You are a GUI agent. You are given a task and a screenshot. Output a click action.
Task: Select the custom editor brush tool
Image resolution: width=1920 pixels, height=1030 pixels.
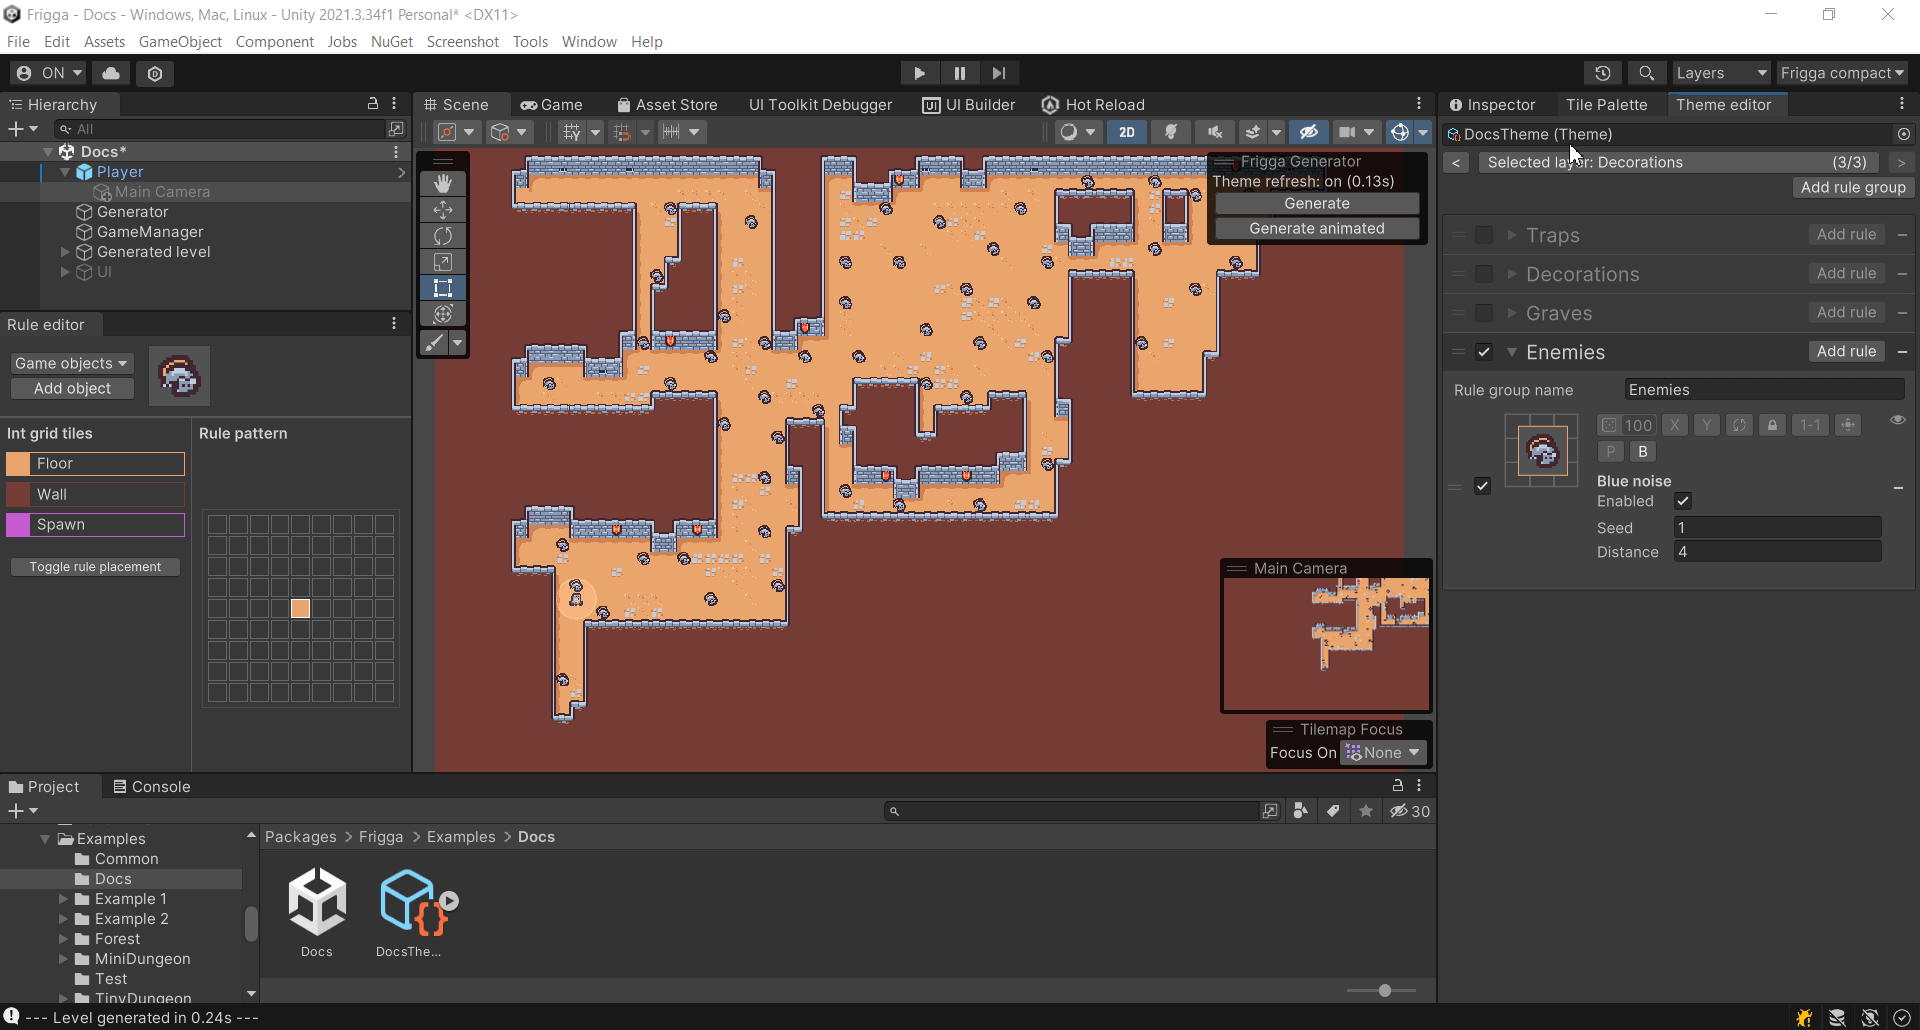click(x=434, y=343)
